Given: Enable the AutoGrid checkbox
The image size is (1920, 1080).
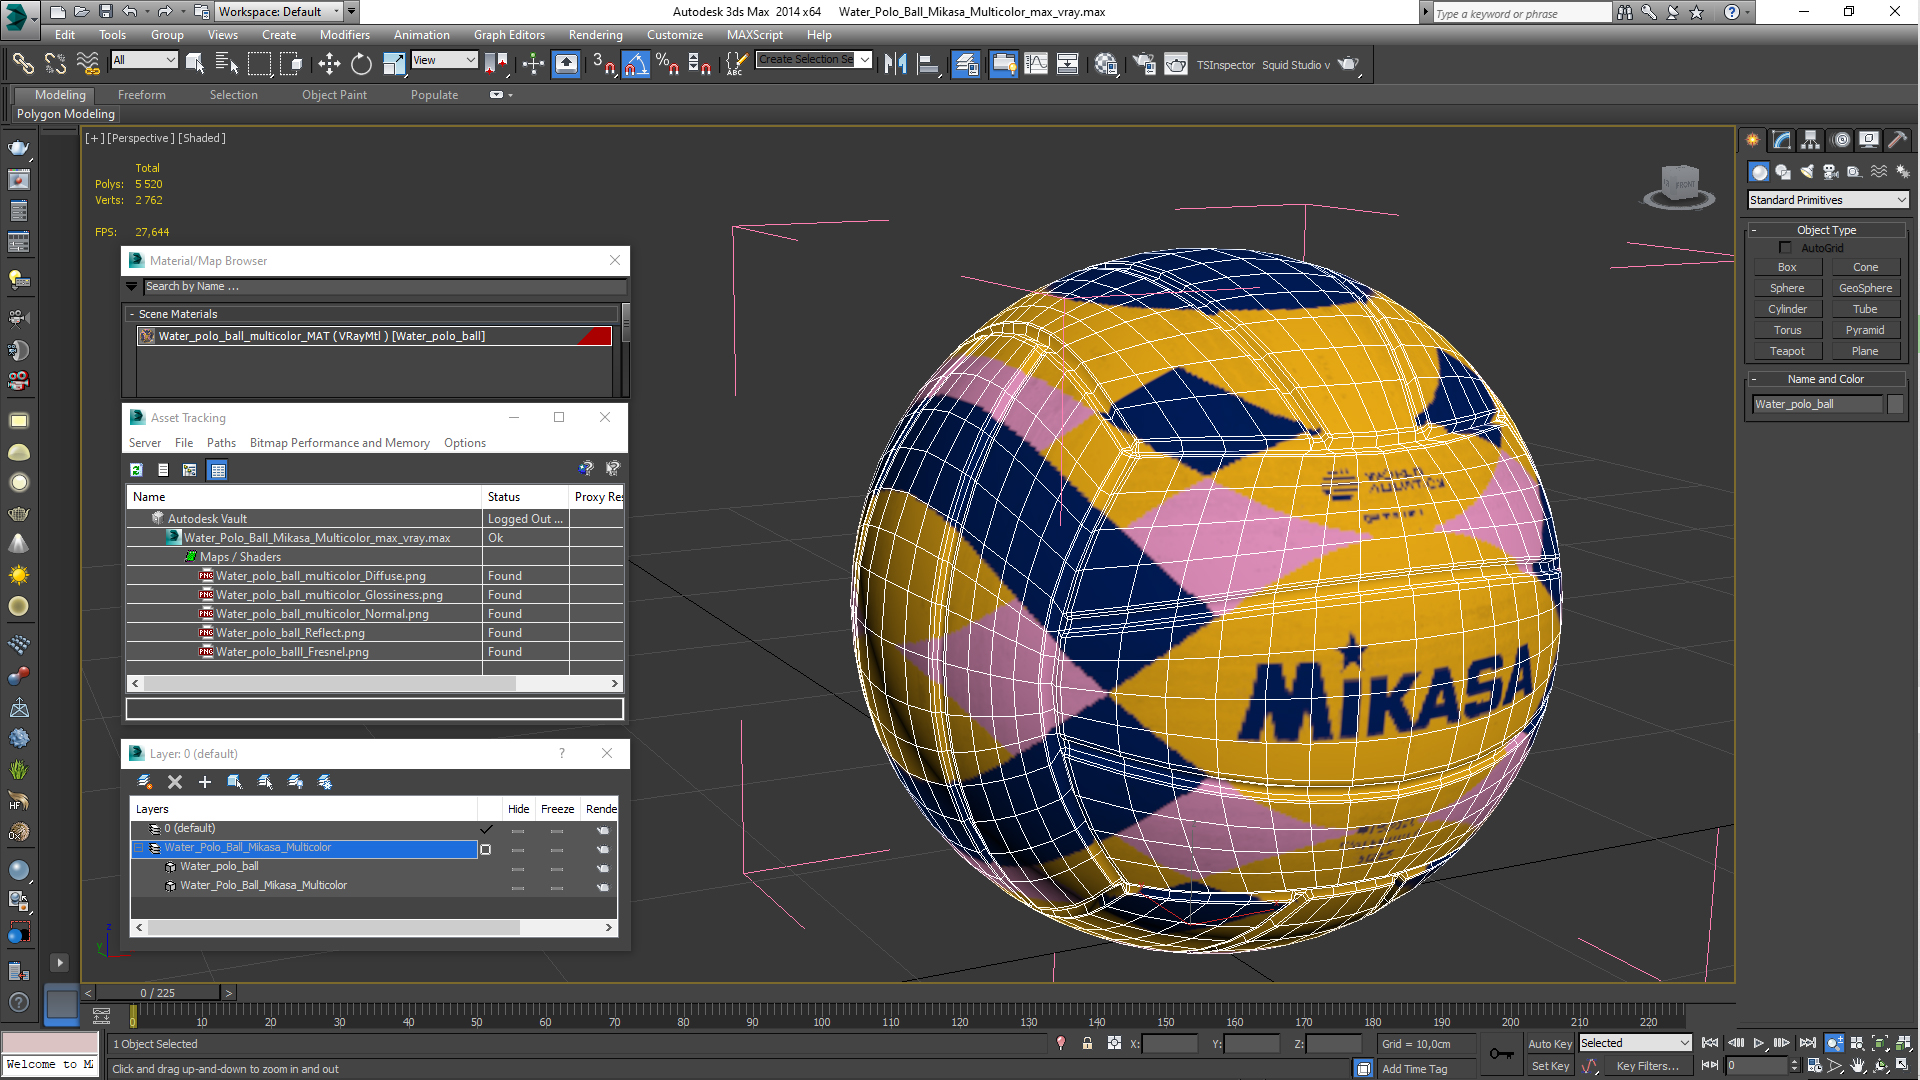Looking at the screenshot, I should pos(1785,248).
